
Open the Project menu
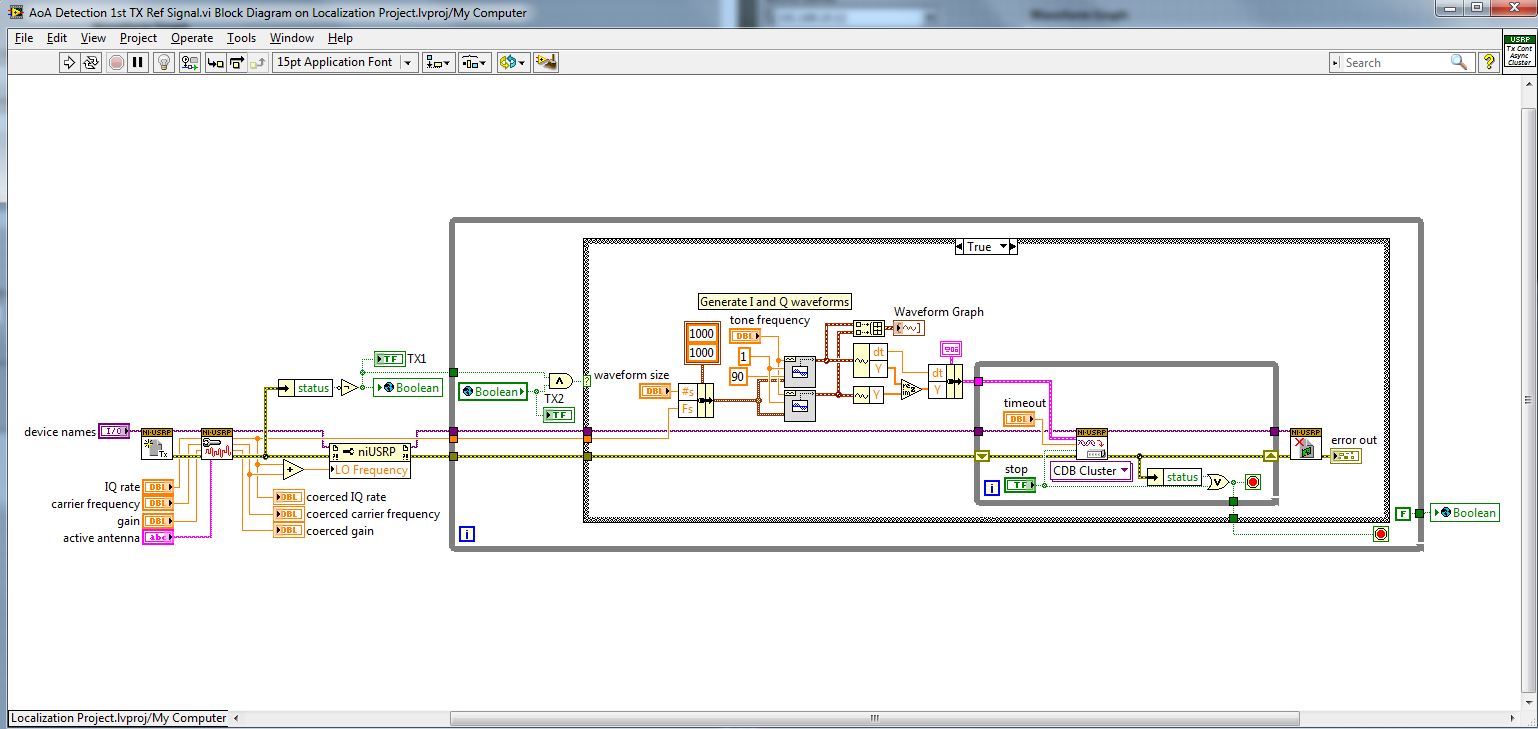(138, 38)
